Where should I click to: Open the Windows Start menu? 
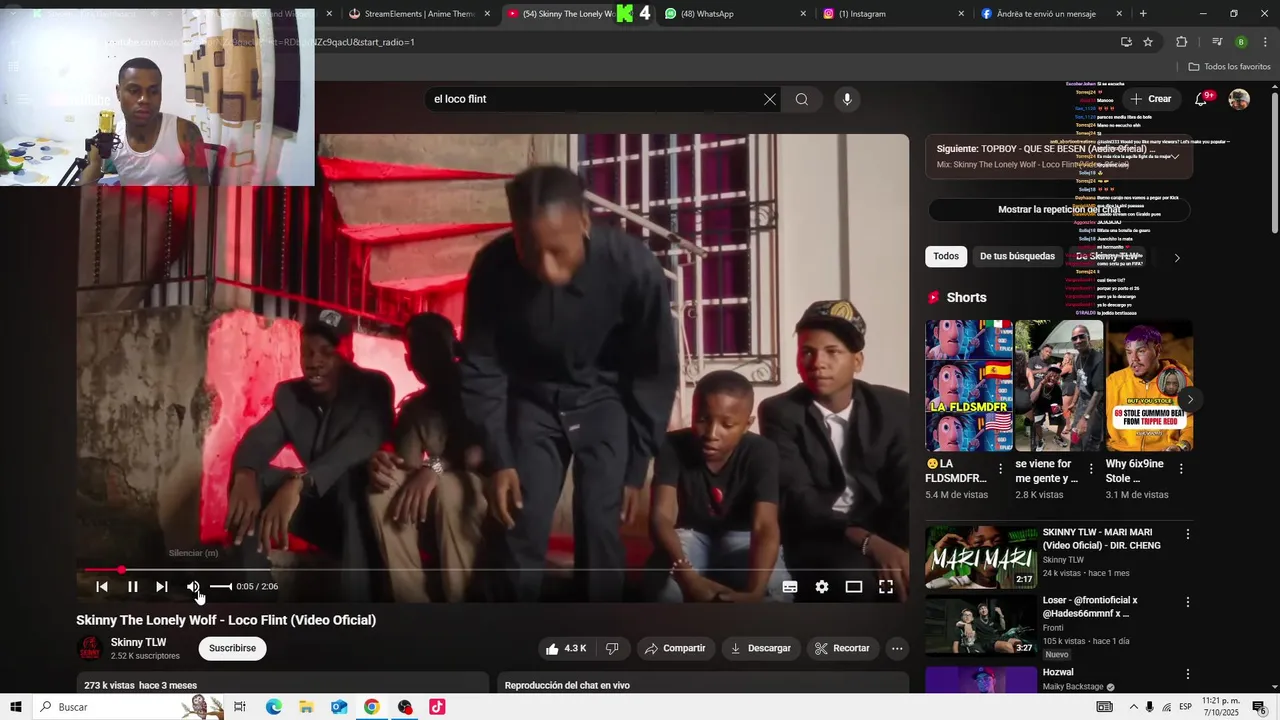[x=16, y=707]
